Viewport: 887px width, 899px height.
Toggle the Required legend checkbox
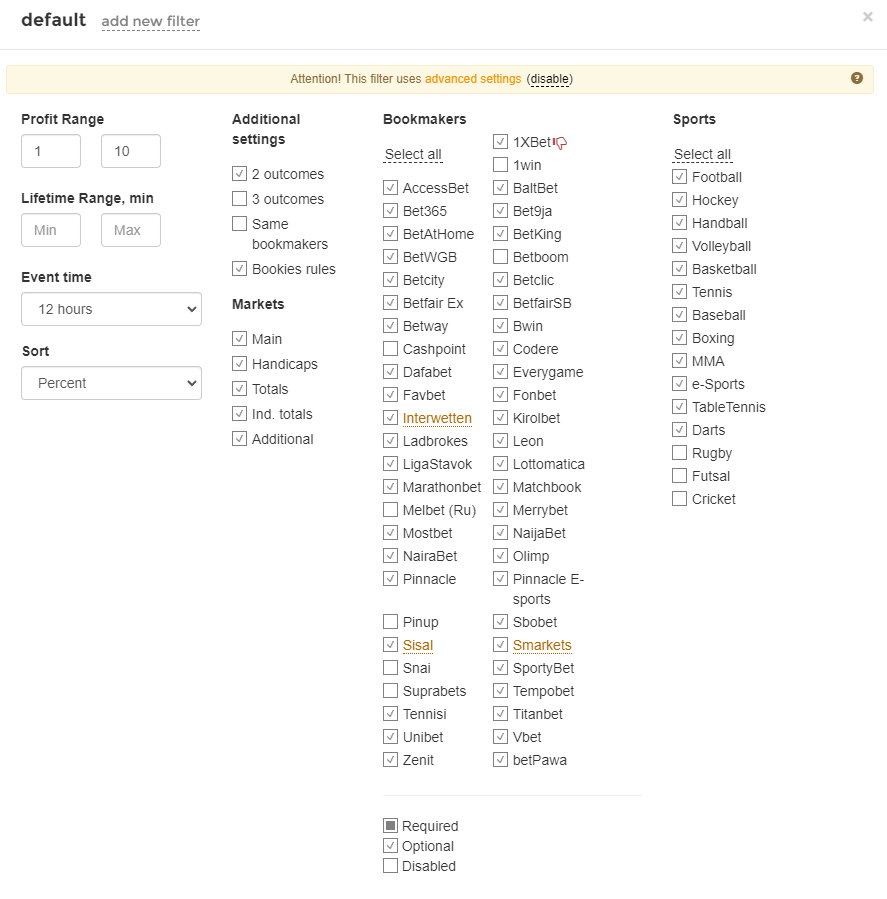pos(390,826)
